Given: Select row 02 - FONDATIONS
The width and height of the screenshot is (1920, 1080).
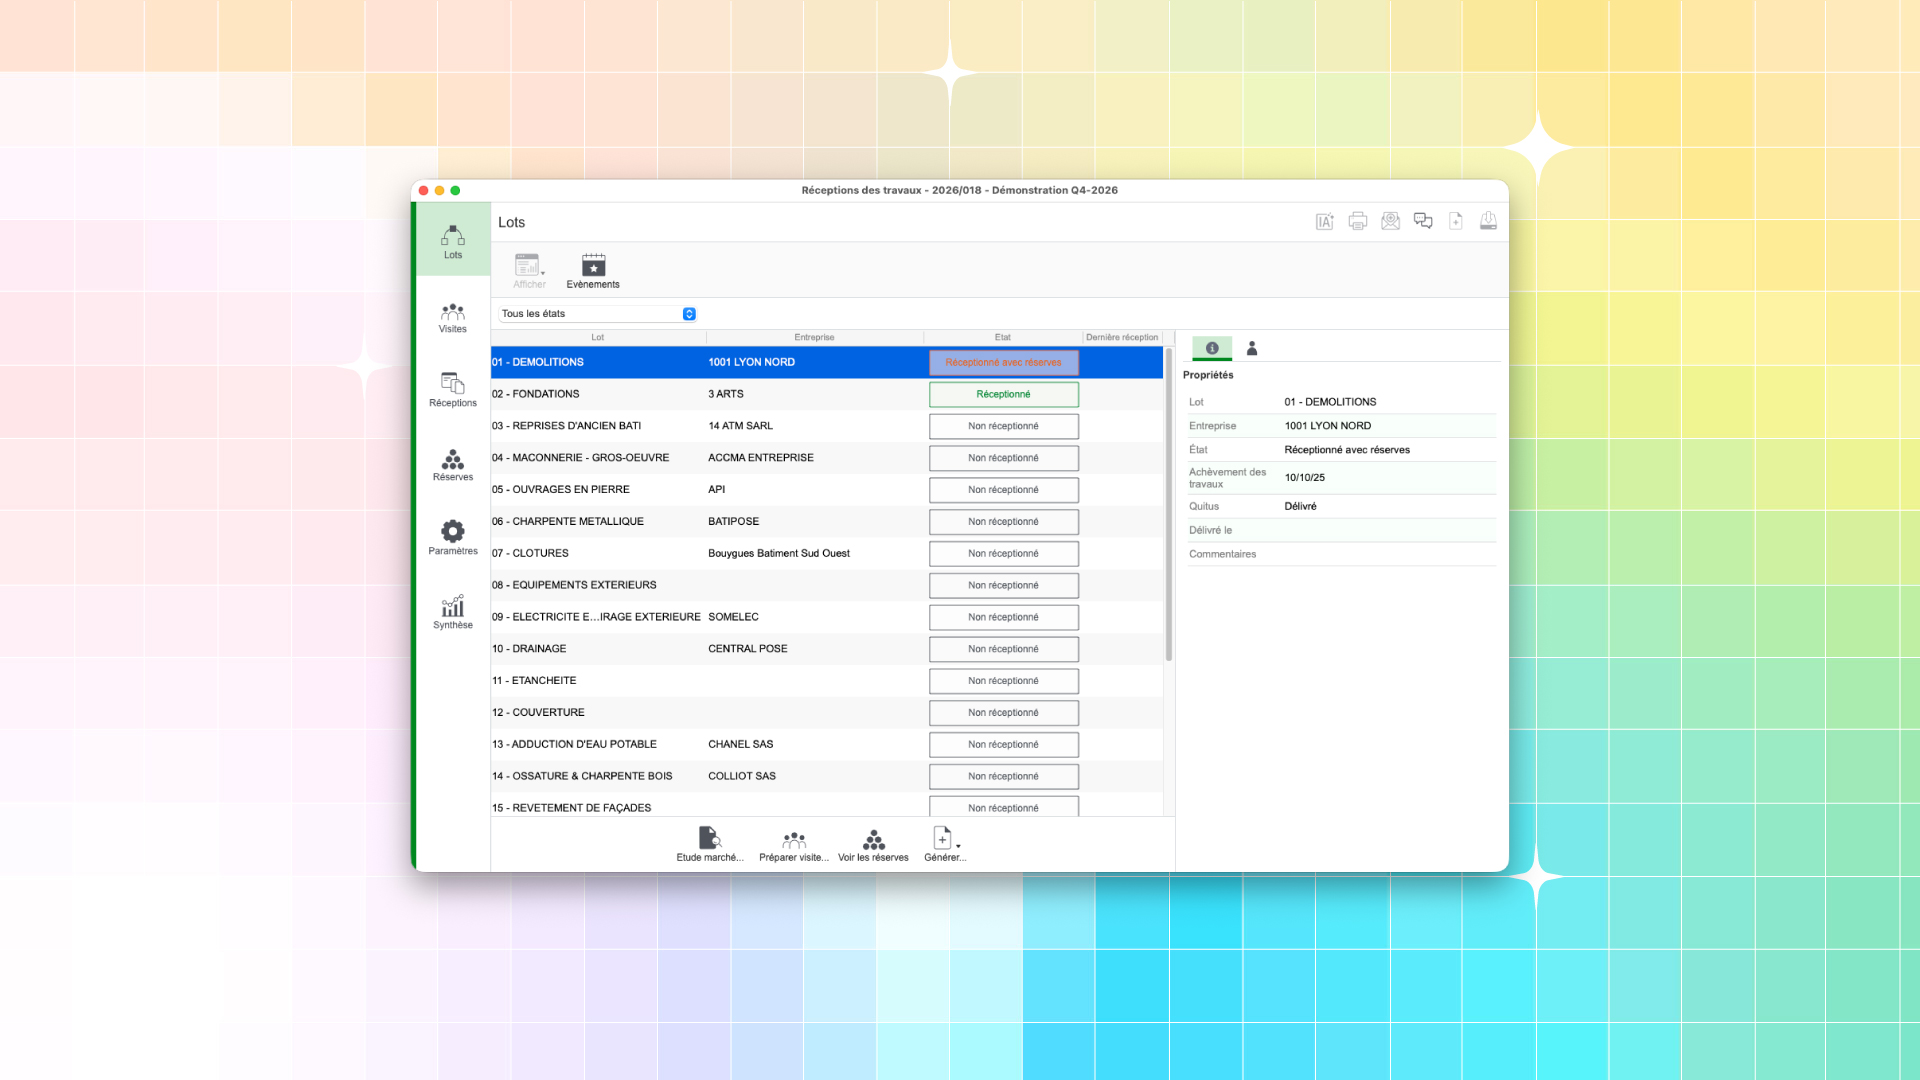Looking at the screenshot, I should coord(827,395).
